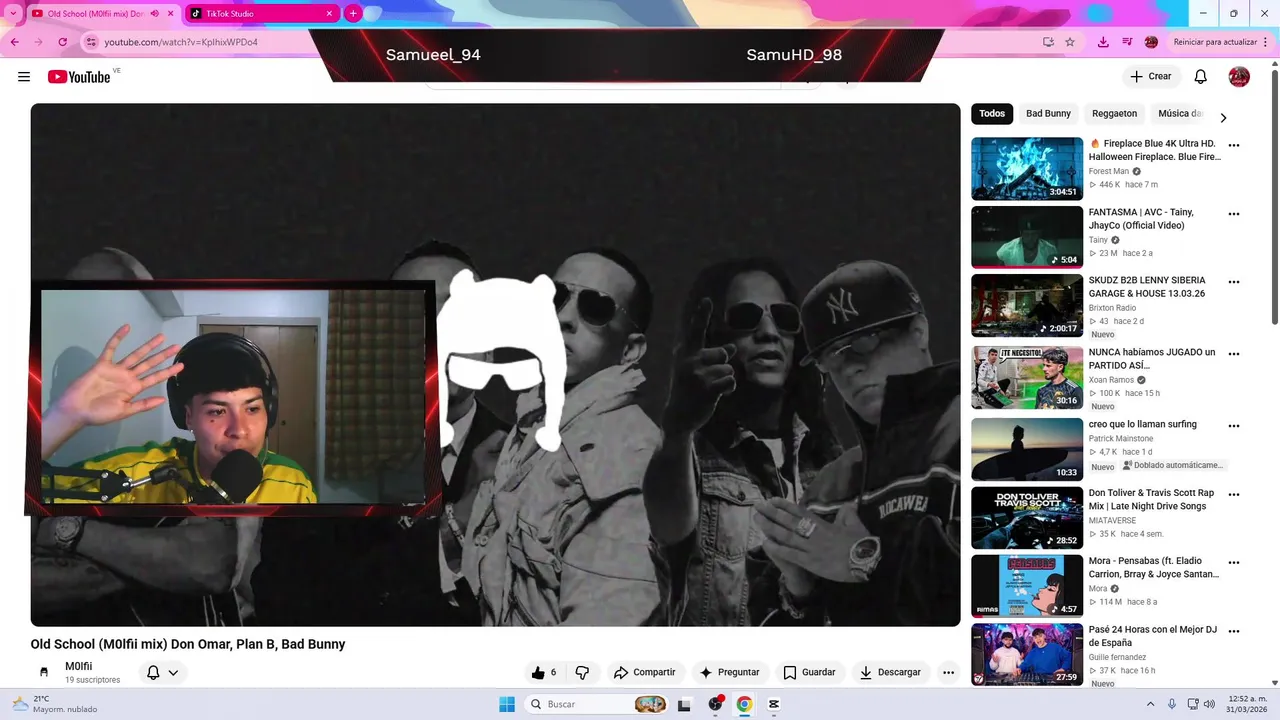Viewport: 1280px width, 720px height.
Task: Open Fireplace Blue 4K video thumbnail
Action: click(x=1027, y=169)
